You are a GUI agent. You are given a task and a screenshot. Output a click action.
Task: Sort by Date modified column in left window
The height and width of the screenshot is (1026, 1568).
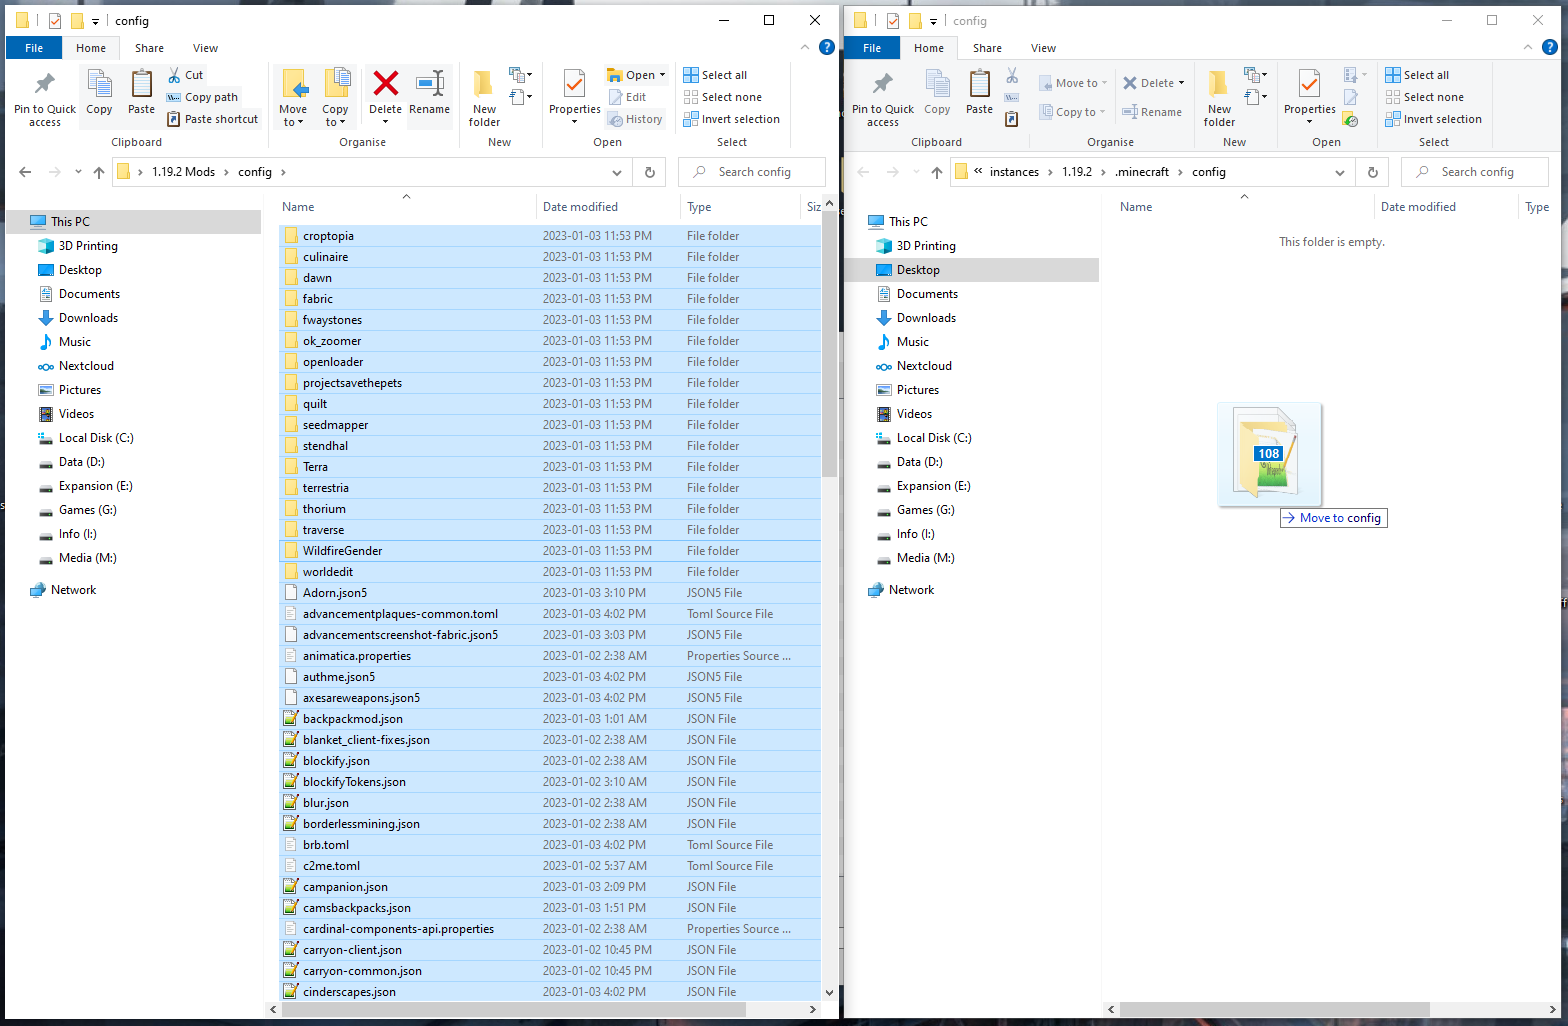[607, 207]
